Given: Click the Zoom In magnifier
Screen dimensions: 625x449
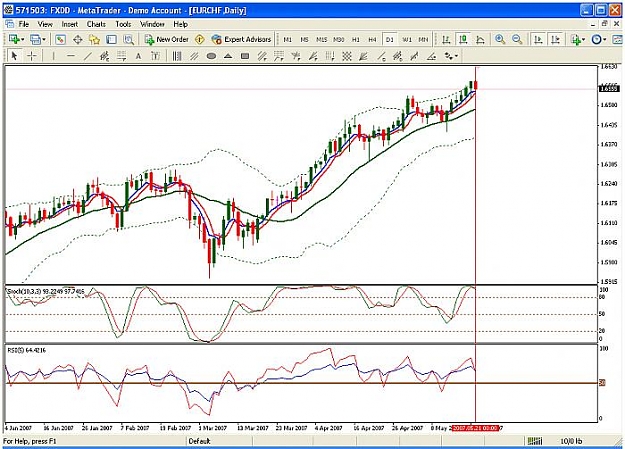Looking at the screenshot, I should coord(500,39).
